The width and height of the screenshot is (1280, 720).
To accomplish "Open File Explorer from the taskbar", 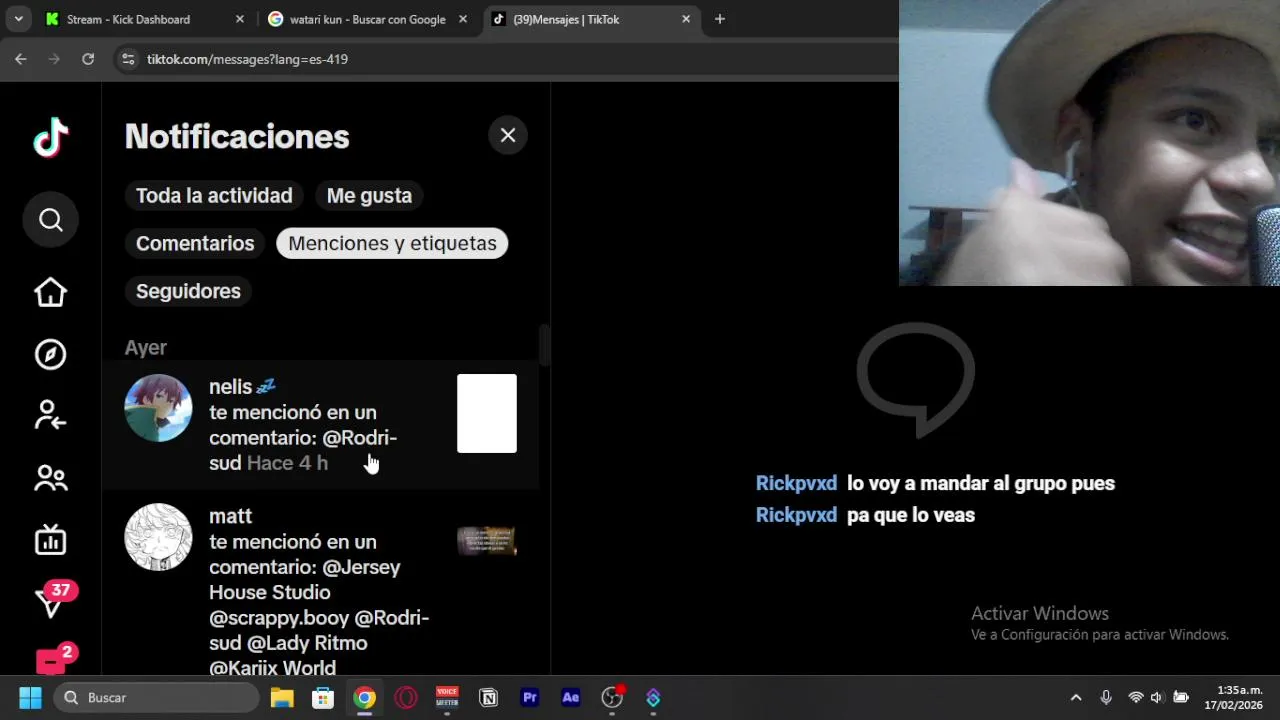I will tap(282, 698).
